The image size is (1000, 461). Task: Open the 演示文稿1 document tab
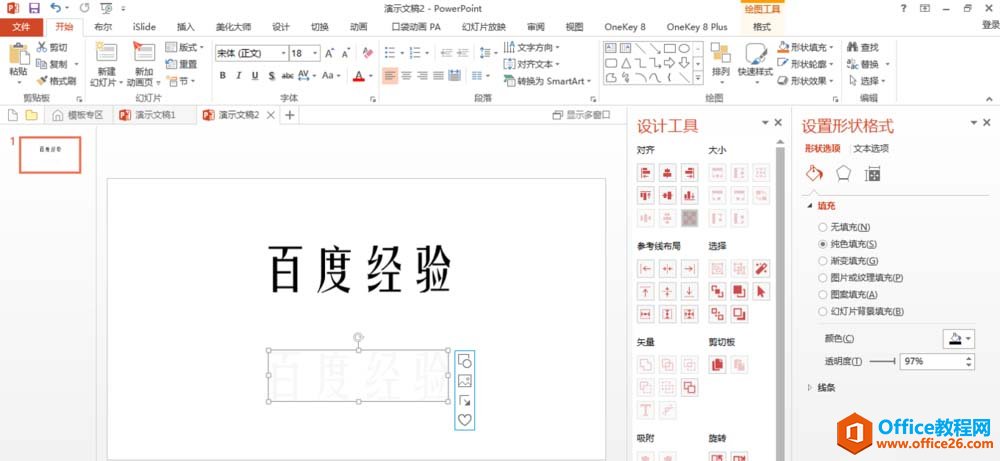click(155, 115)
